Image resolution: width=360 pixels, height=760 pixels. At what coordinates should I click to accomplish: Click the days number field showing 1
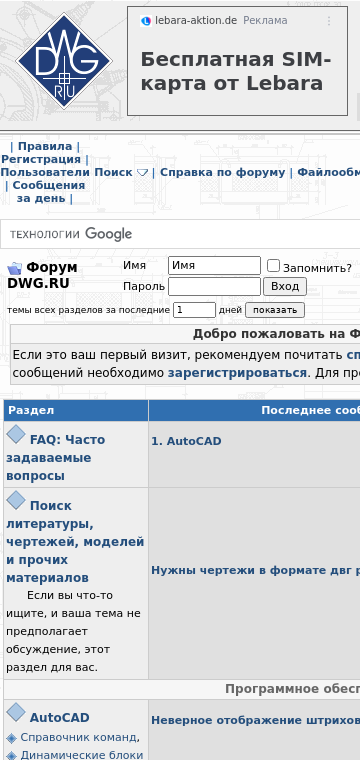point(194,310)
